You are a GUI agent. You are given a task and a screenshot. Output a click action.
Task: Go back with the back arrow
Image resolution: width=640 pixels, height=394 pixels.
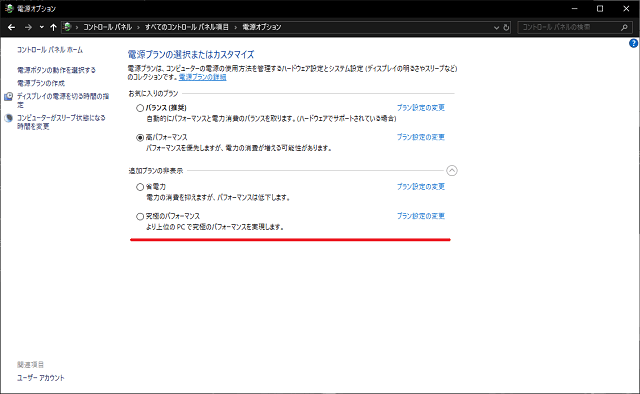[11, 27]
